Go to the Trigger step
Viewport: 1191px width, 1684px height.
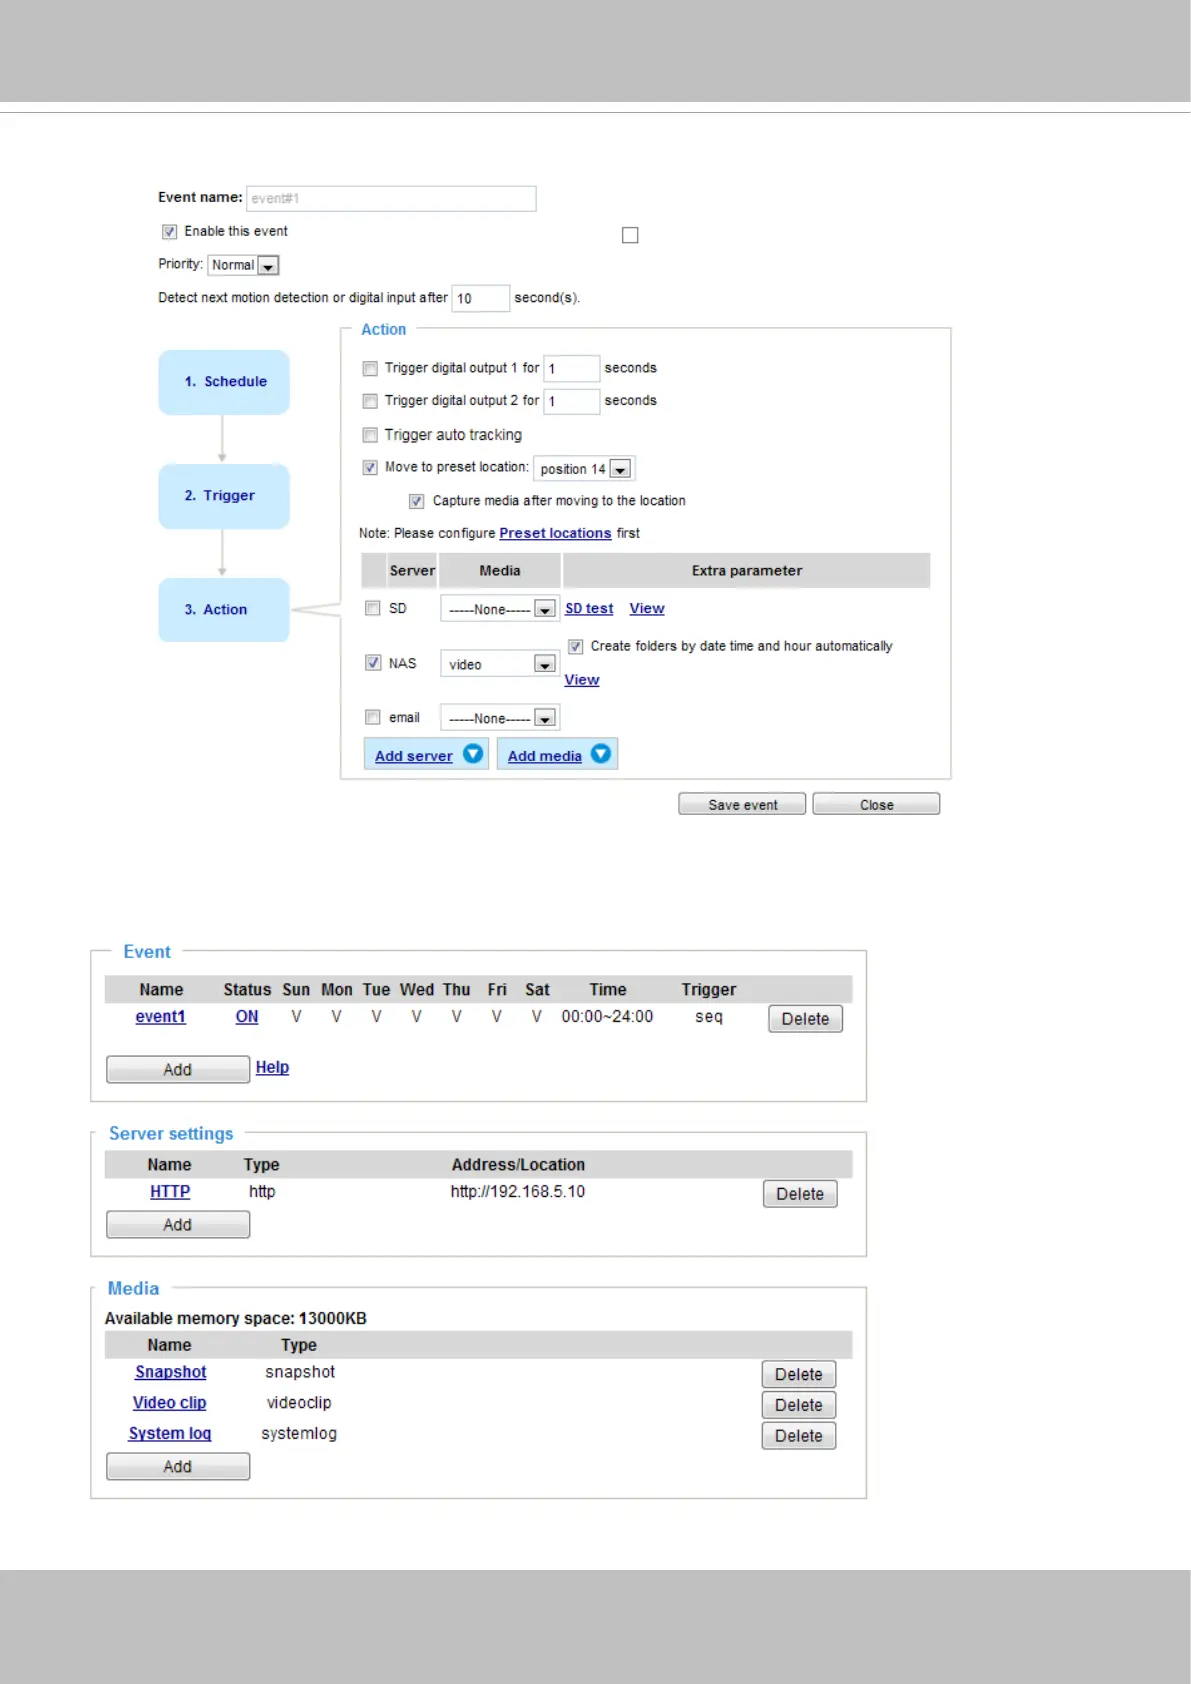224,496
